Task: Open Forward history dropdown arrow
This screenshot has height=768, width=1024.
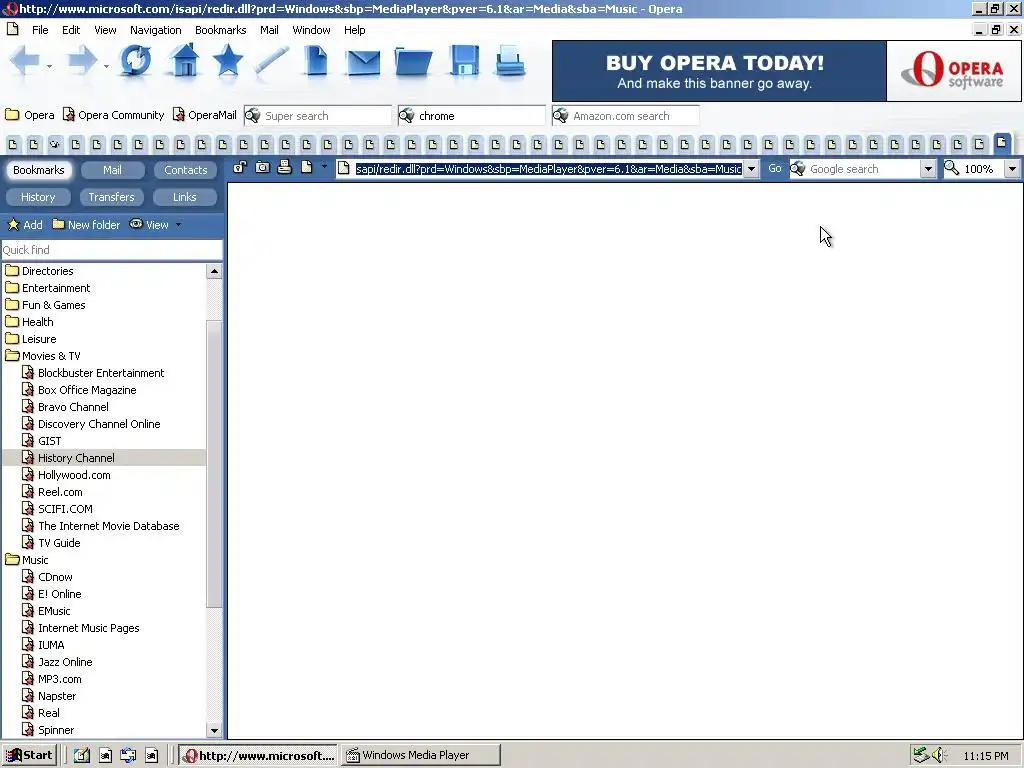Action: pyautogui.click(x=106, y=66)
